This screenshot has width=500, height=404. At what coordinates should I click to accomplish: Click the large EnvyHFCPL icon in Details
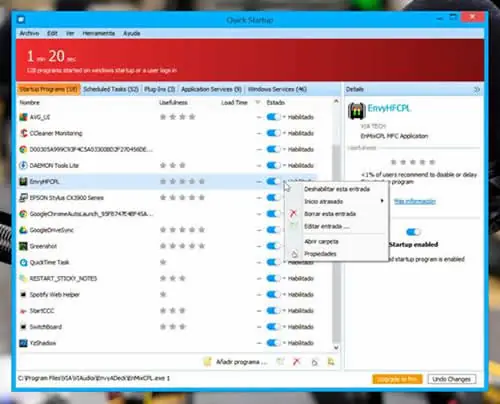(356, 111)
